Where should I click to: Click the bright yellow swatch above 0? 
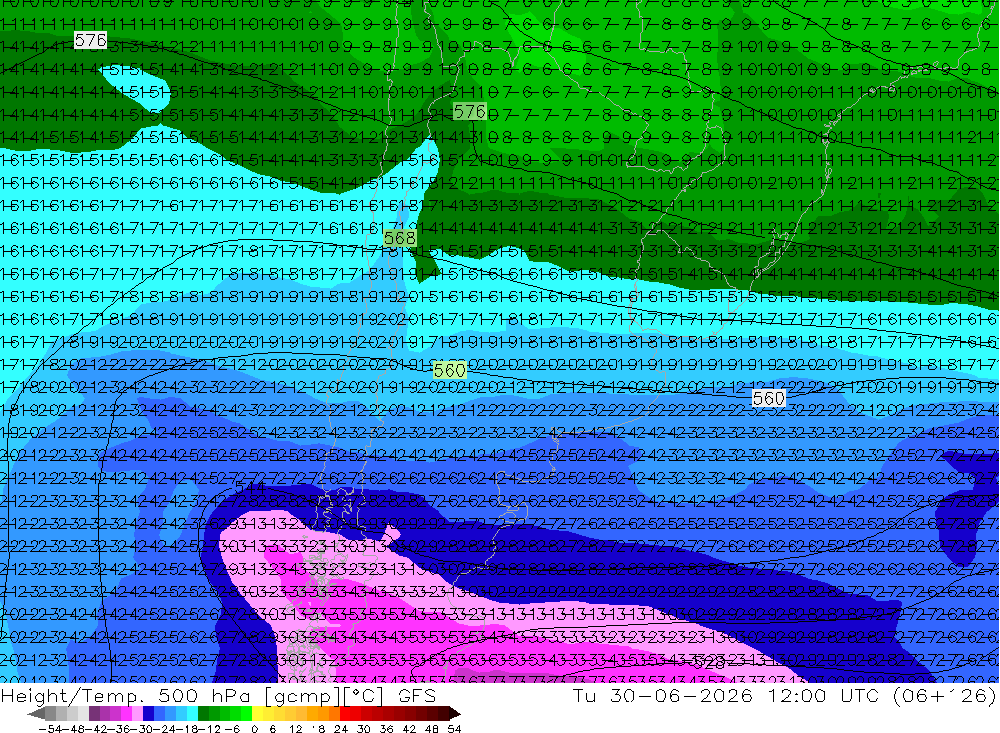click(x=258, y=714)
